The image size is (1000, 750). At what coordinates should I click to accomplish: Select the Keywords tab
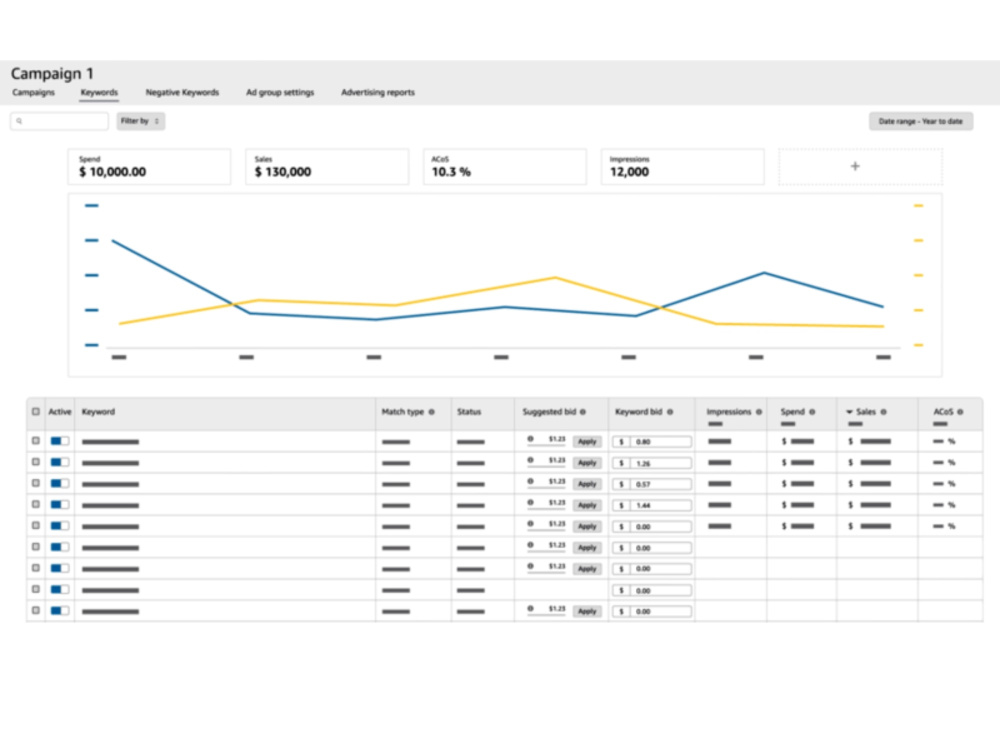99,92
